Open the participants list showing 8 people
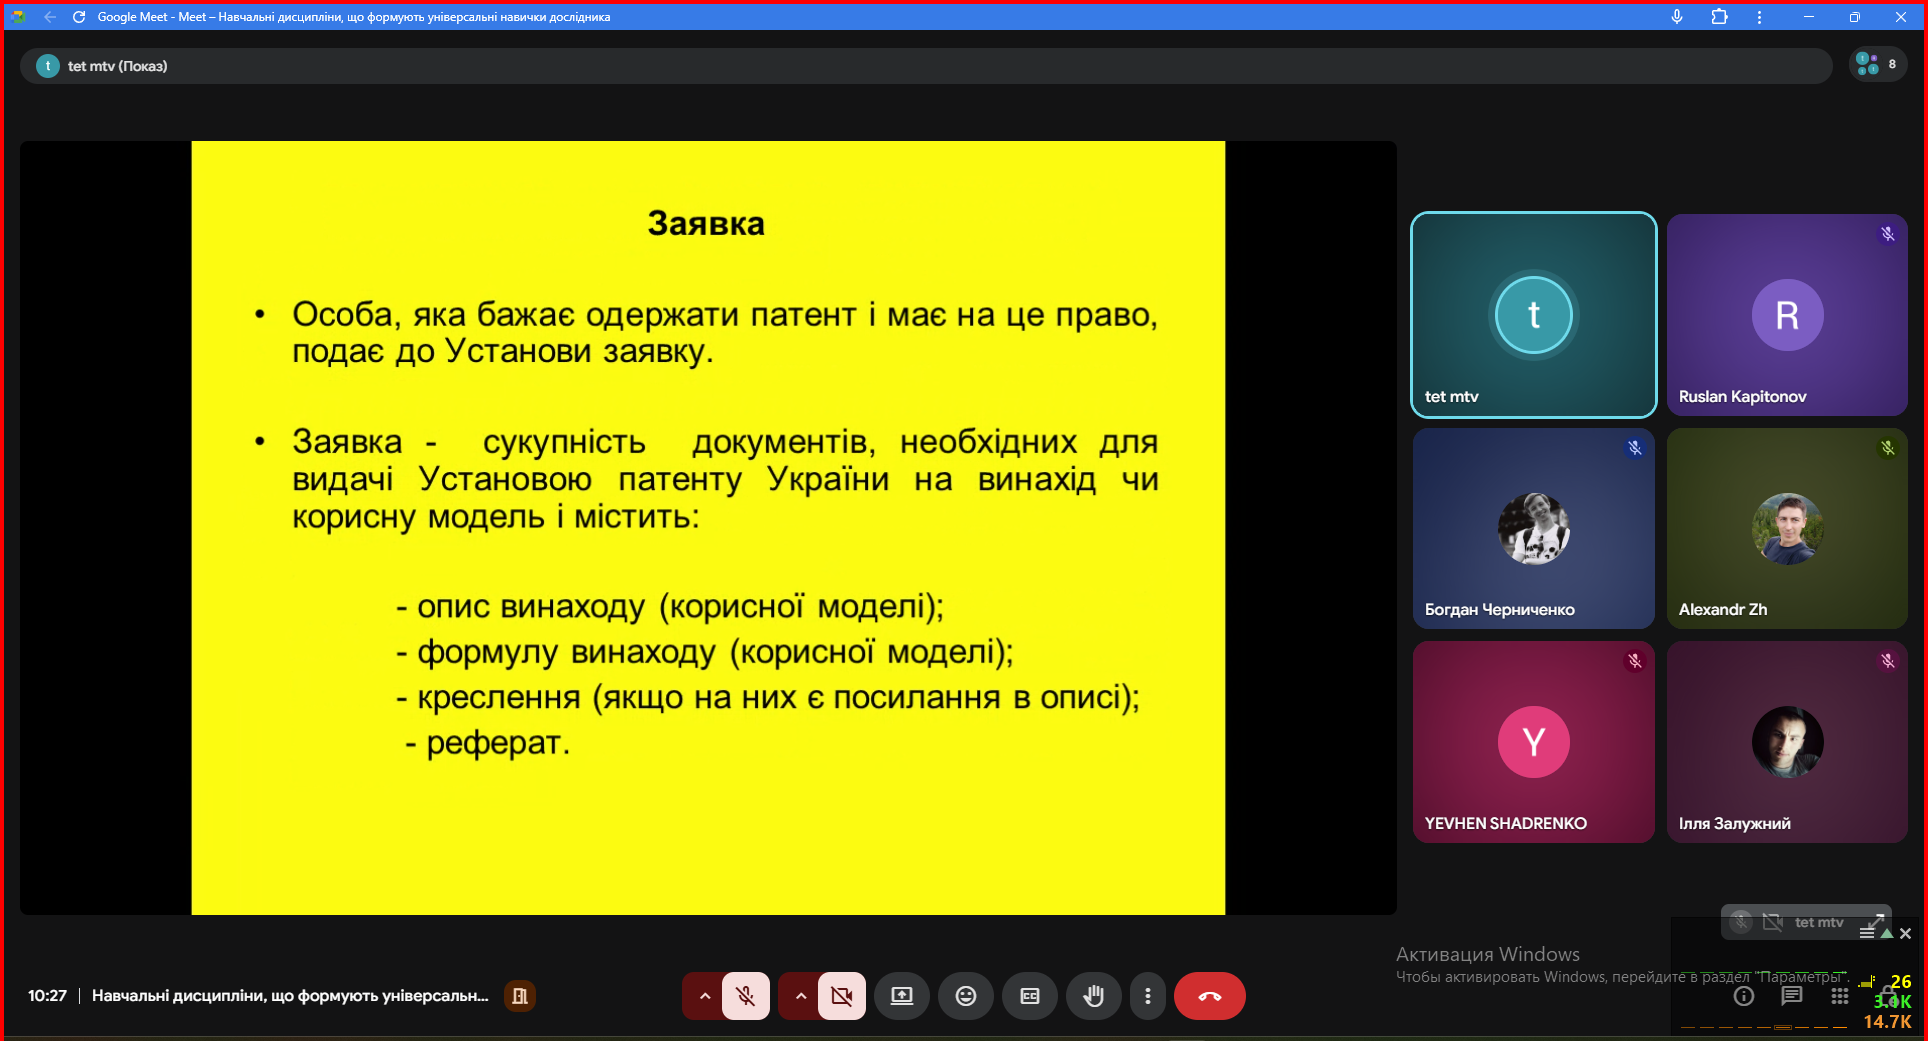 tap(1877, 64)
